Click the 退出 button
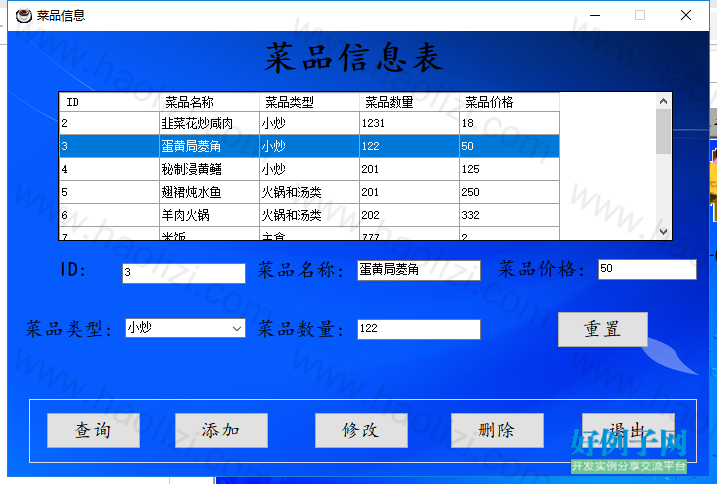Image resolution: width=717 pixels, height=484 pixels. (x=628, y=430)
